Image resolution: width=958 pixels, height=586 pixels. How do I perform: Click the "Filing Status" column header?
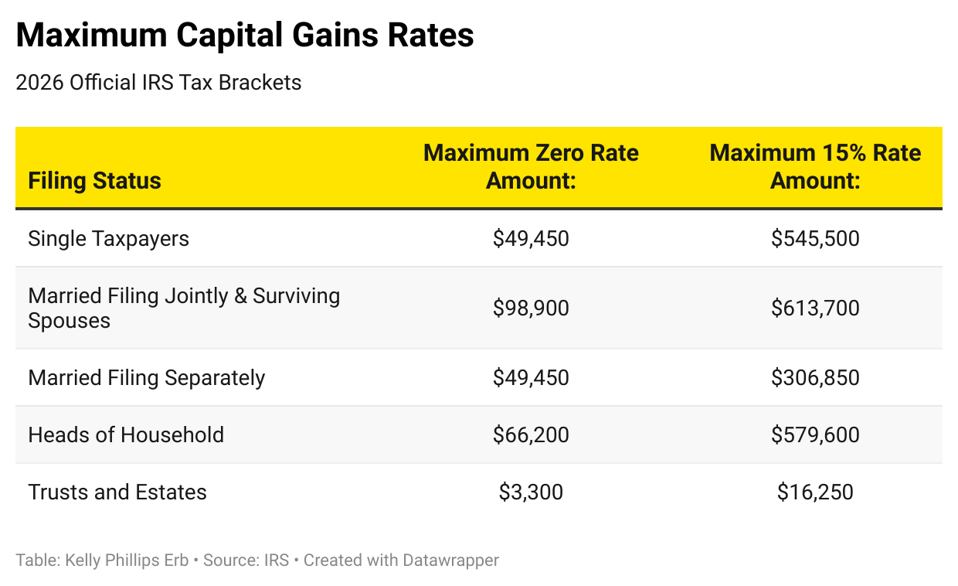point(94,181)
